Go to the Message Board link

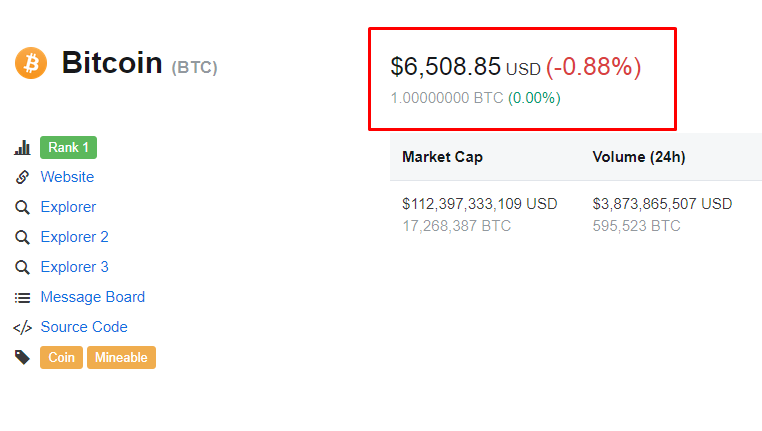92,297
